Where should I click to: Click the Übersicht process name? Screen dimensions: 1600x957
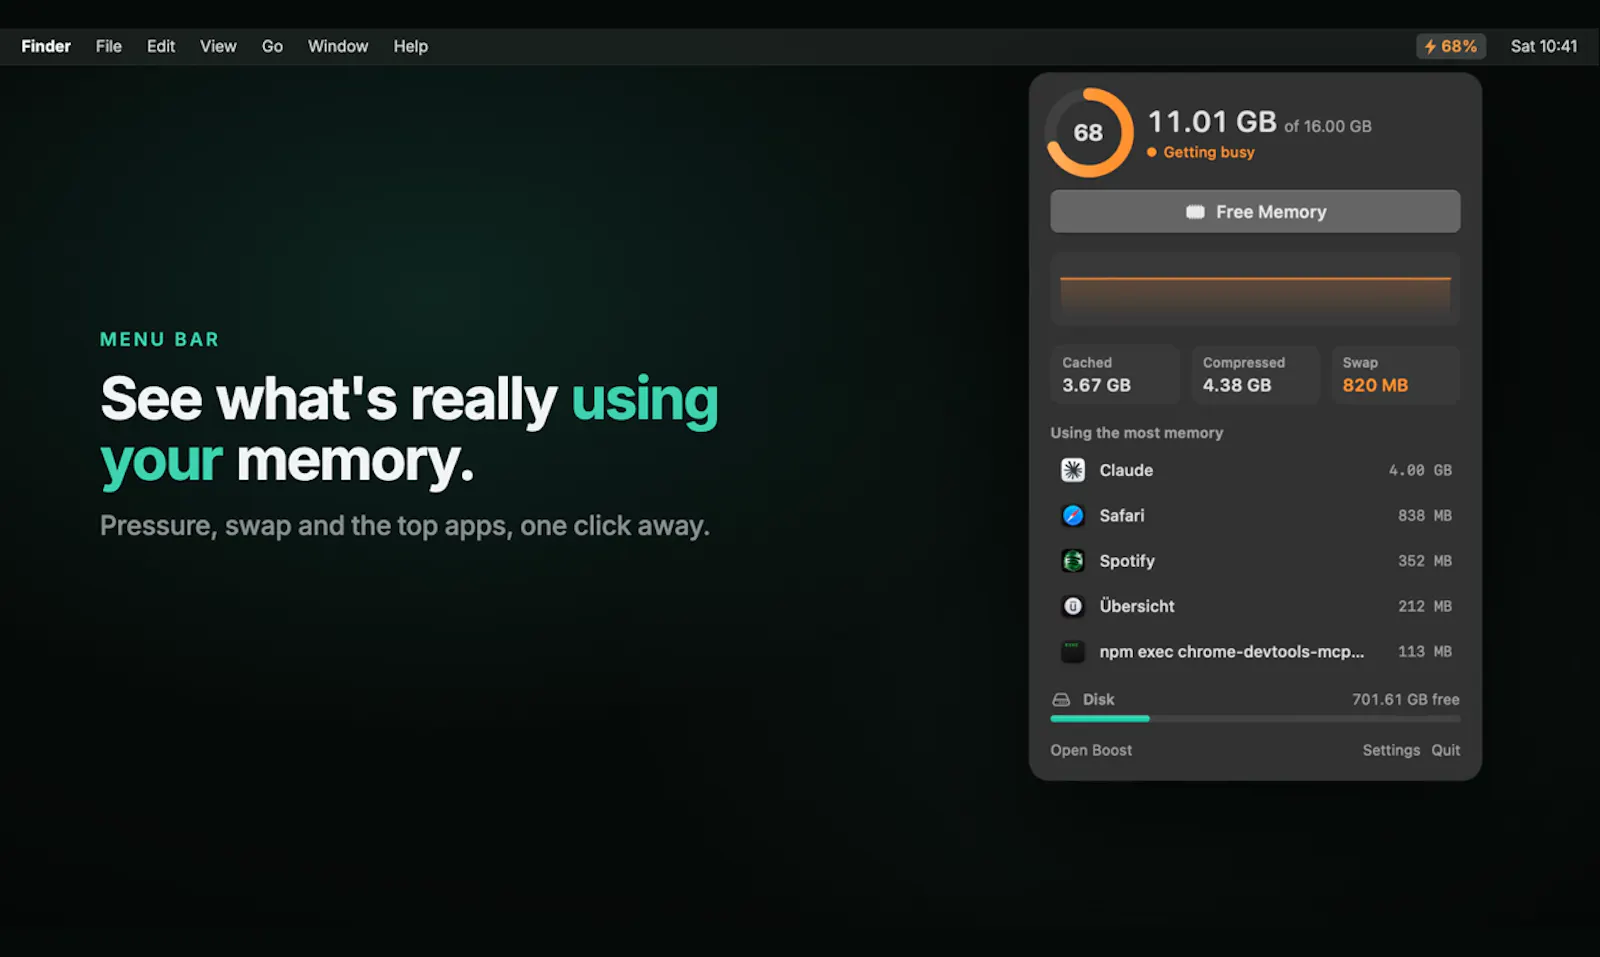(1137, 606)
